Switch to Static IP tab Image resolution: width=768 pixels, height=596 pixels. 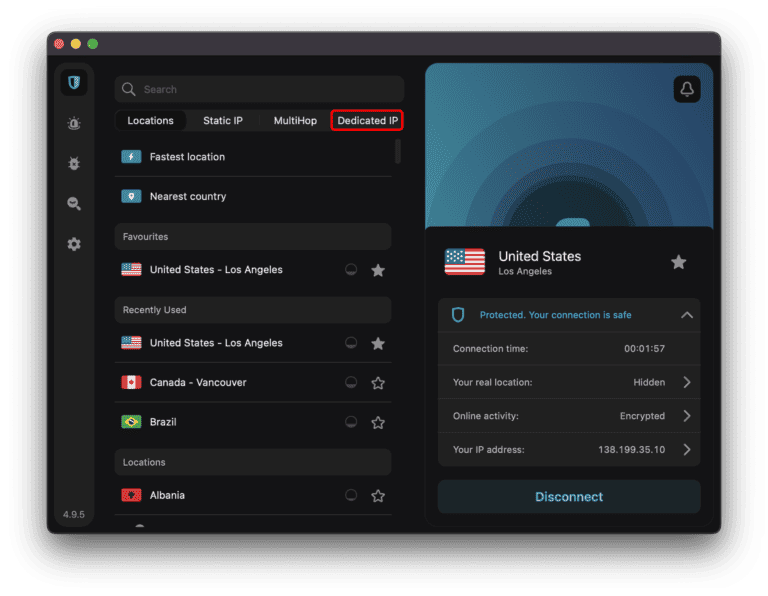(223, 120)
